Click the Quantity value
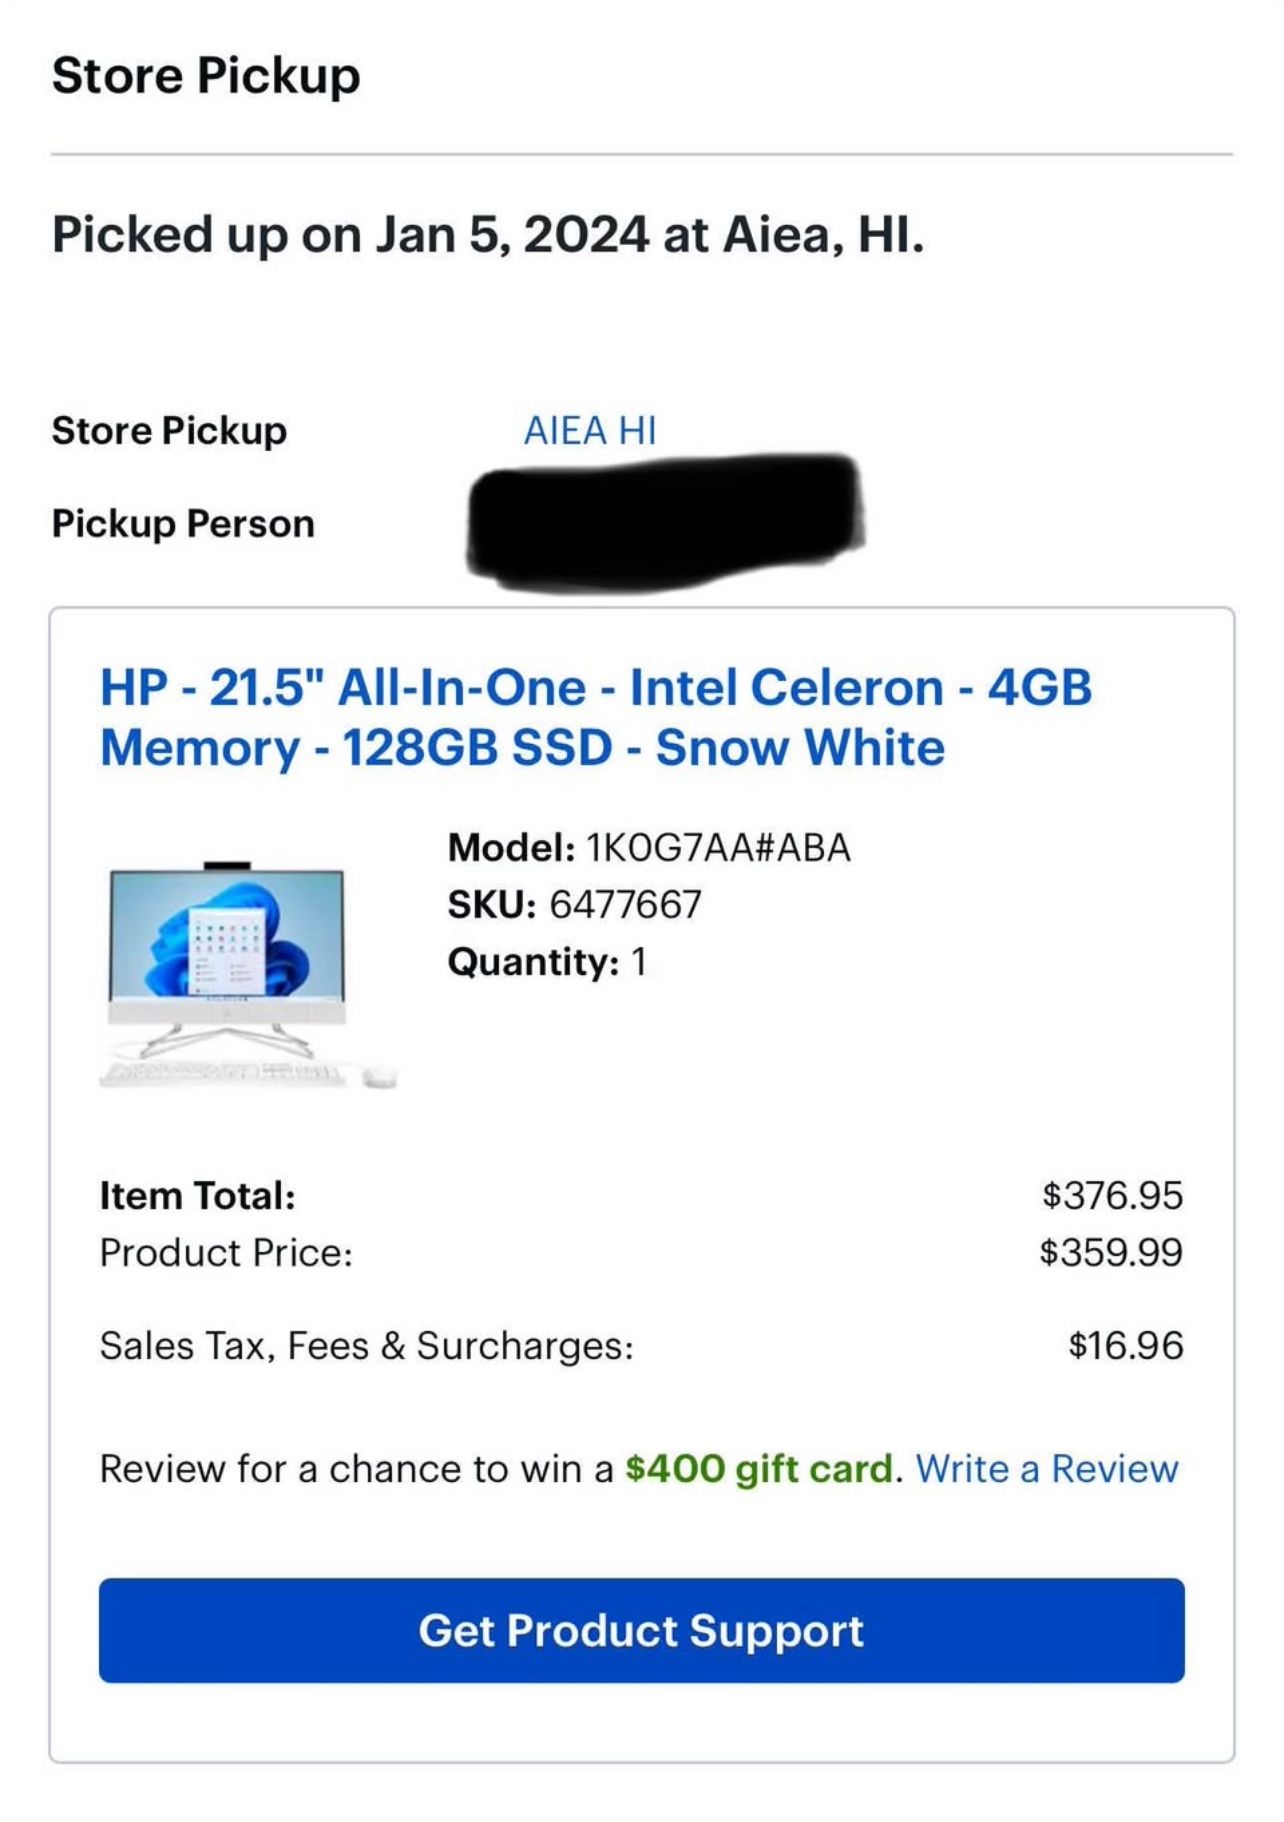 [639, 962]
